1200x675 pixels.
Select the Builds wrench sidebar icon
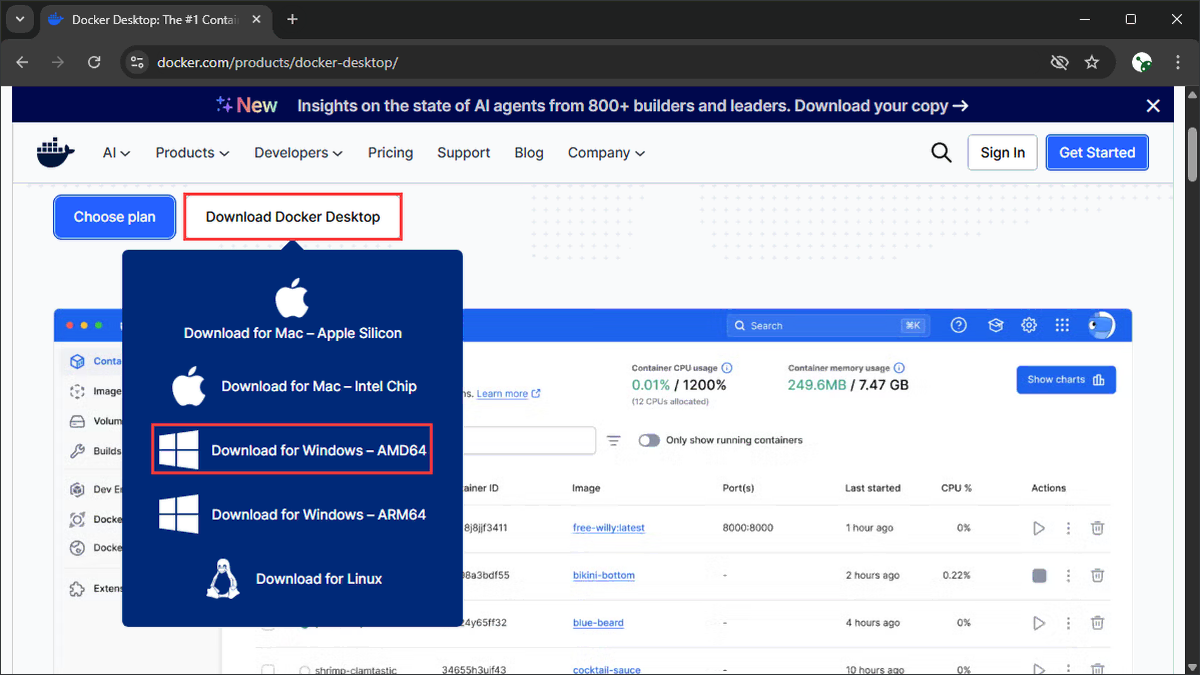coord(77,451)
